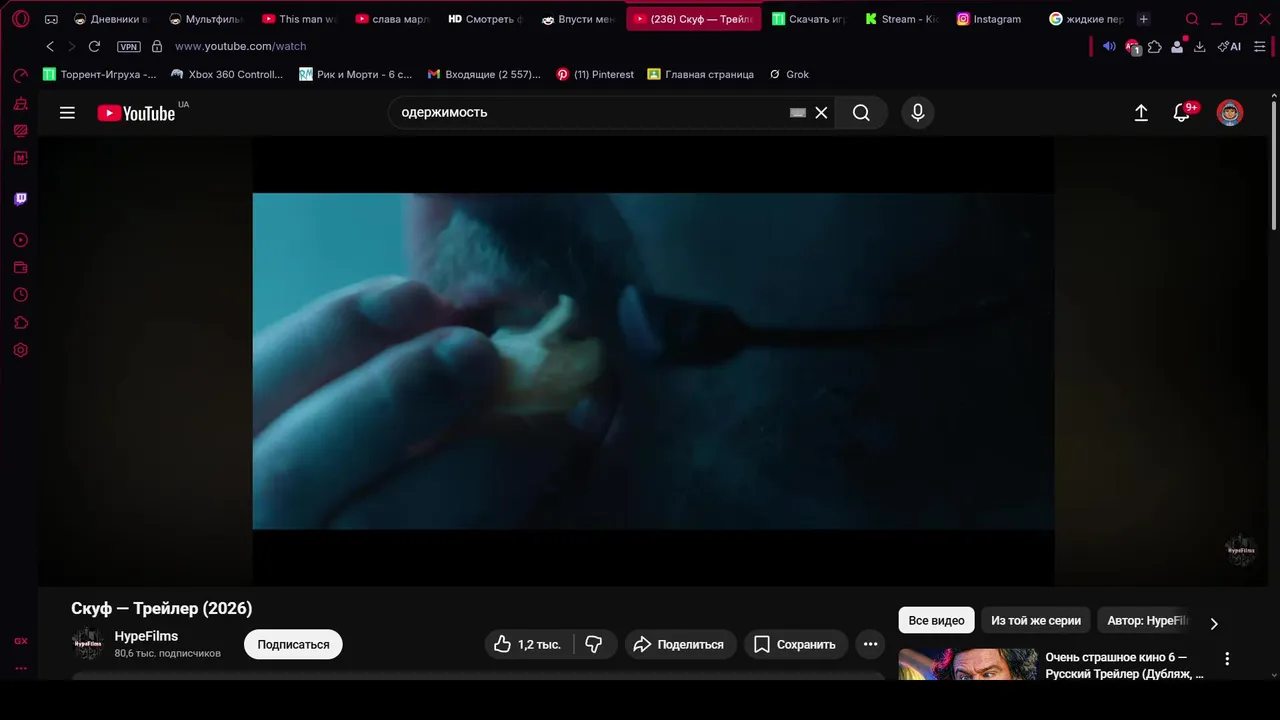The height and width of the screenshot is (720, 1280).
Task: Toggle the VPN badge in the address bar
Action: 129,46
